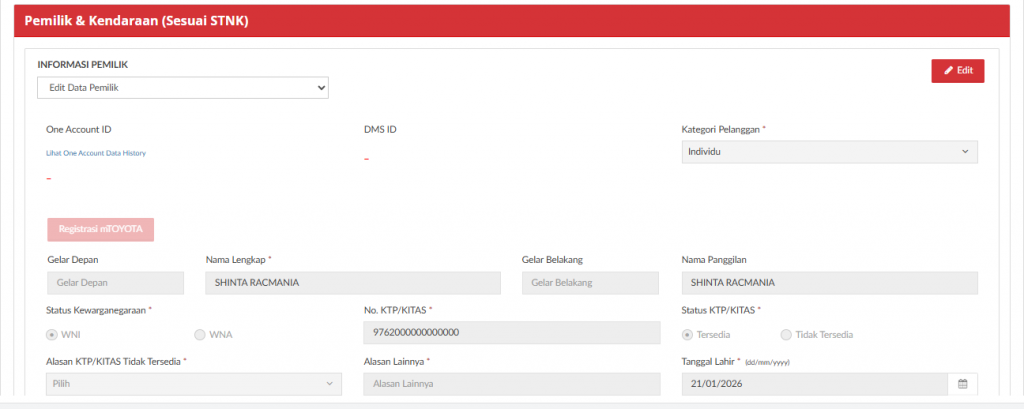The image size is (1024, 409).
Task: Click the Nama Panggilan field
Action: tap(828, 283)
